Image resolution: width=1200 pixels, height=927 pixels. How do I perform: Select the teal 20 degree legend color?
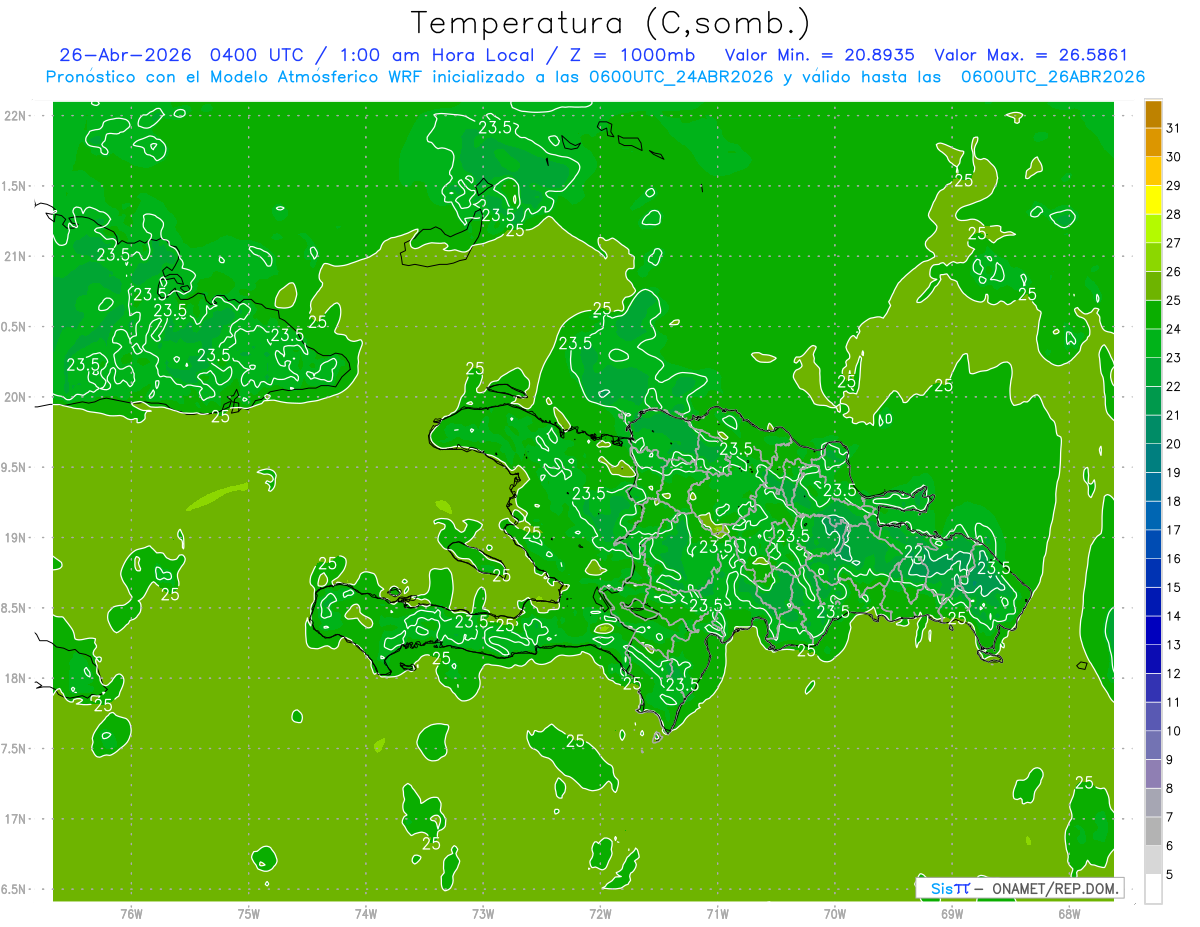coord(1153,430)
